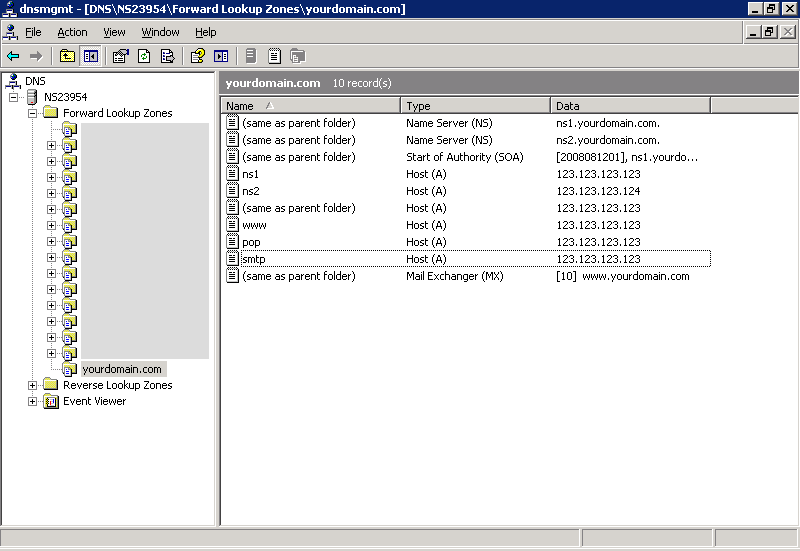Click the dnsmgmt title bar icon
Screen dimensions: 800x551
coord(9,9)
